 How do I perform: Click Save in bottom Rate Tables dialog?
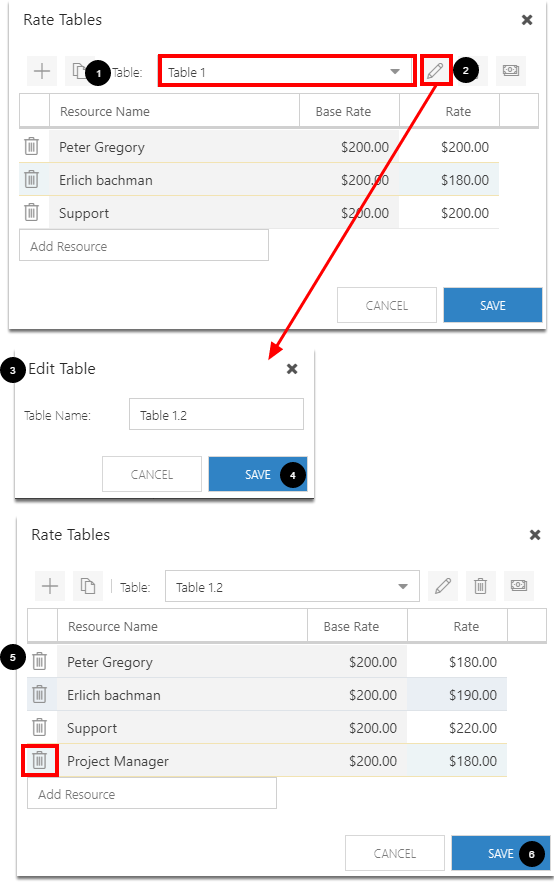[x=501, y=853]
